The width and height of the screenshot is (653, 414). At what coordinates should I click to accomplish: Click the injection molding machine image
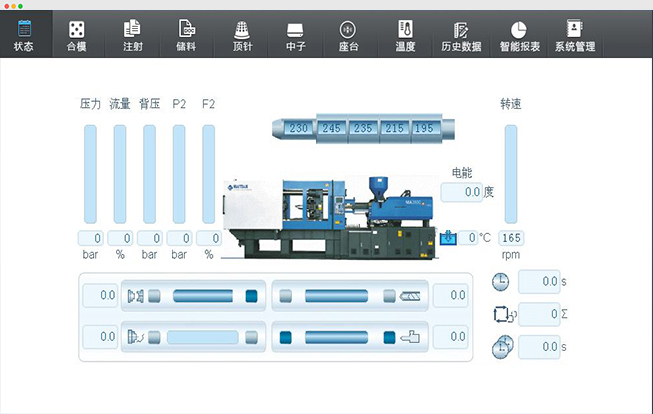click(x=330, y=215)
